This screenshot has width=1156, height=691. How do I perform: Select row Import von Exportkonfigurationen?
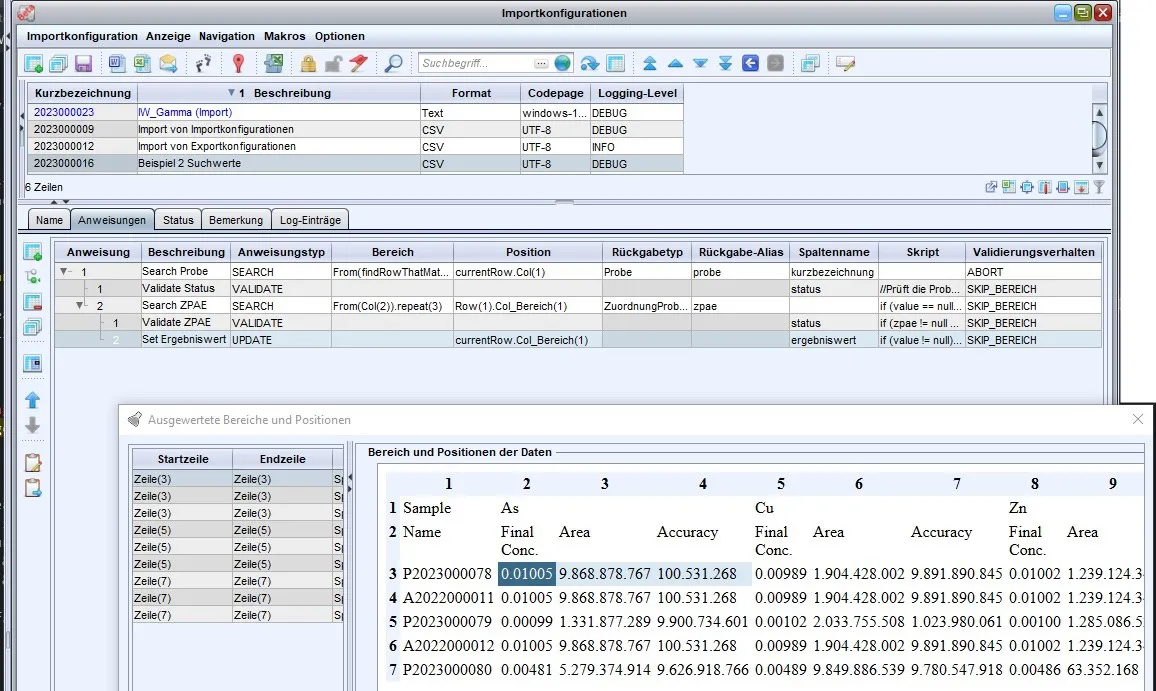355,147
